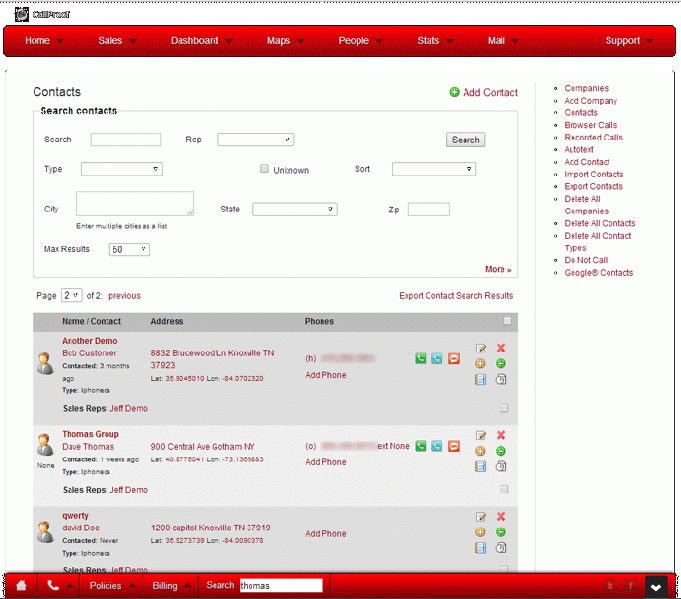This screenshot has width=681, height=599.
Task: Check the Unknown checkbox
Action: [264, 169]
